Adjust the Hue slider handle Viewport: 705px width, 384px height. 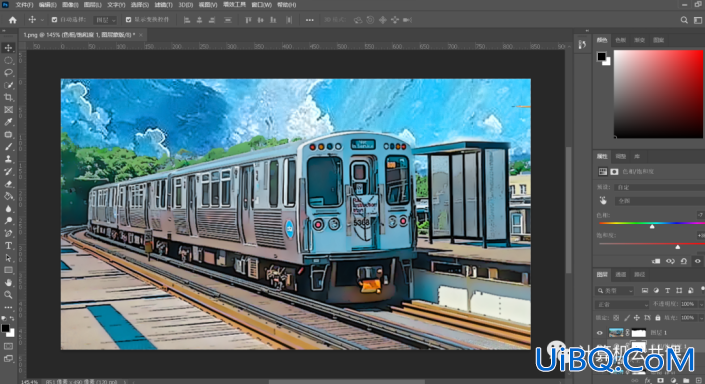point(652,227)
